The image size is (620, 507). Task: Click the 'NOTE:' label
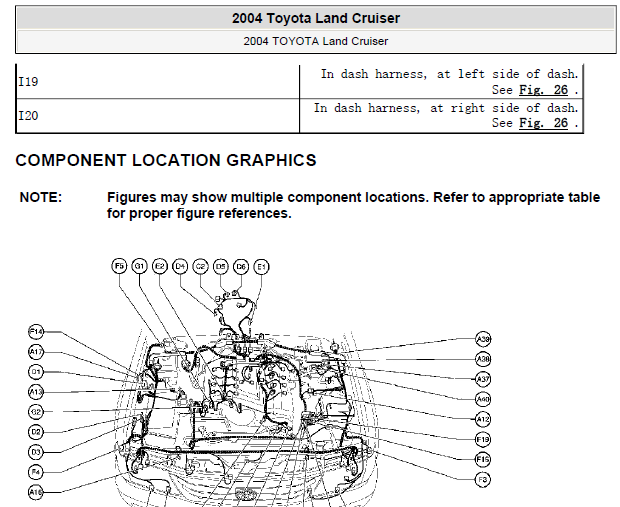41,197
